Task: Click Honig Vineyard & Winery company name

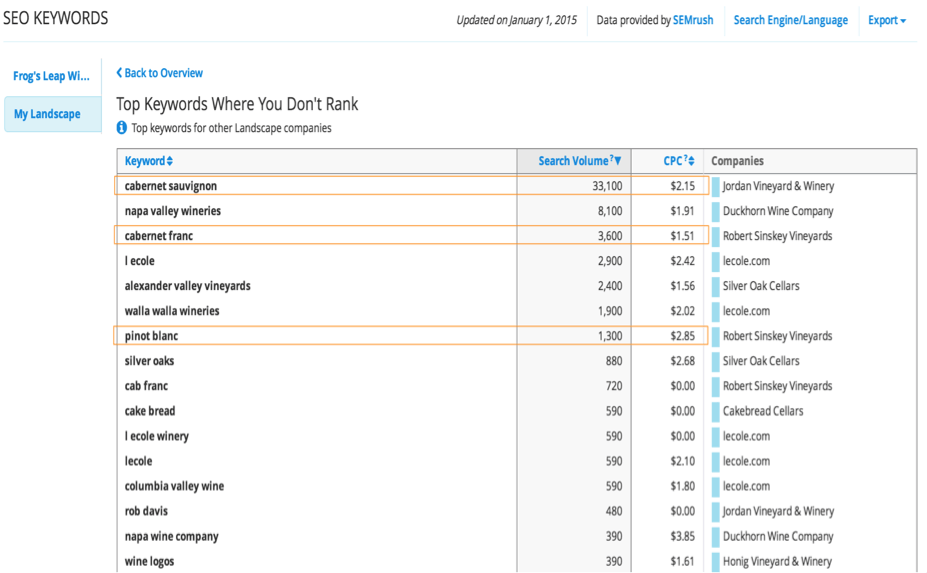Action: (777, 561)
